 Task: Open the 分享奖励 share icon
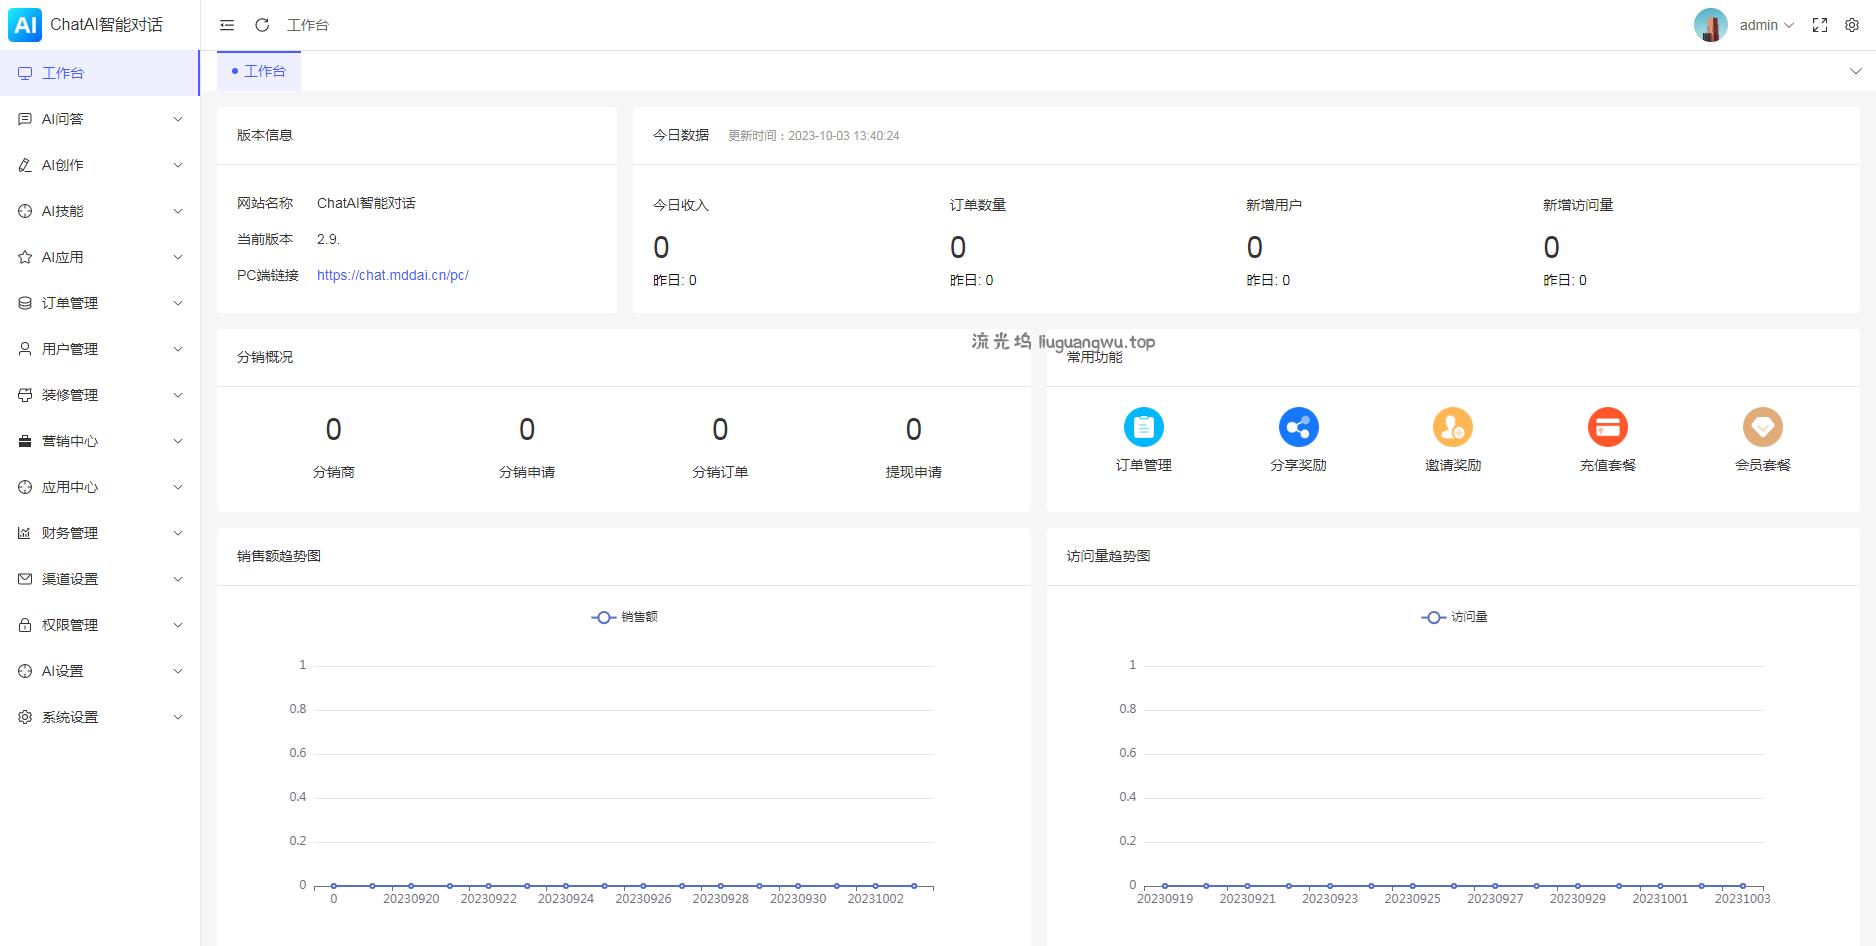(x=1298, y=427)
